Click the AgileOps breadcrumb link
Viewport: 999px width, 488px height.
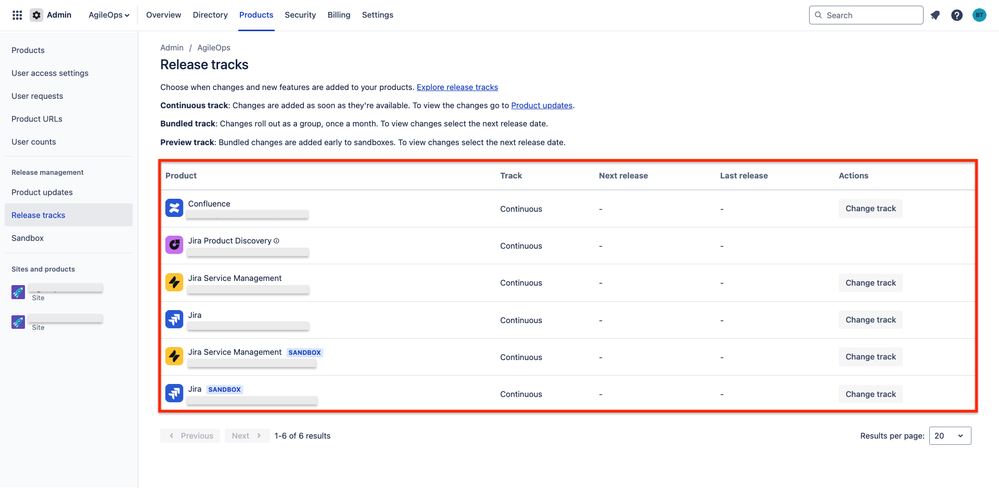[213, 48]
